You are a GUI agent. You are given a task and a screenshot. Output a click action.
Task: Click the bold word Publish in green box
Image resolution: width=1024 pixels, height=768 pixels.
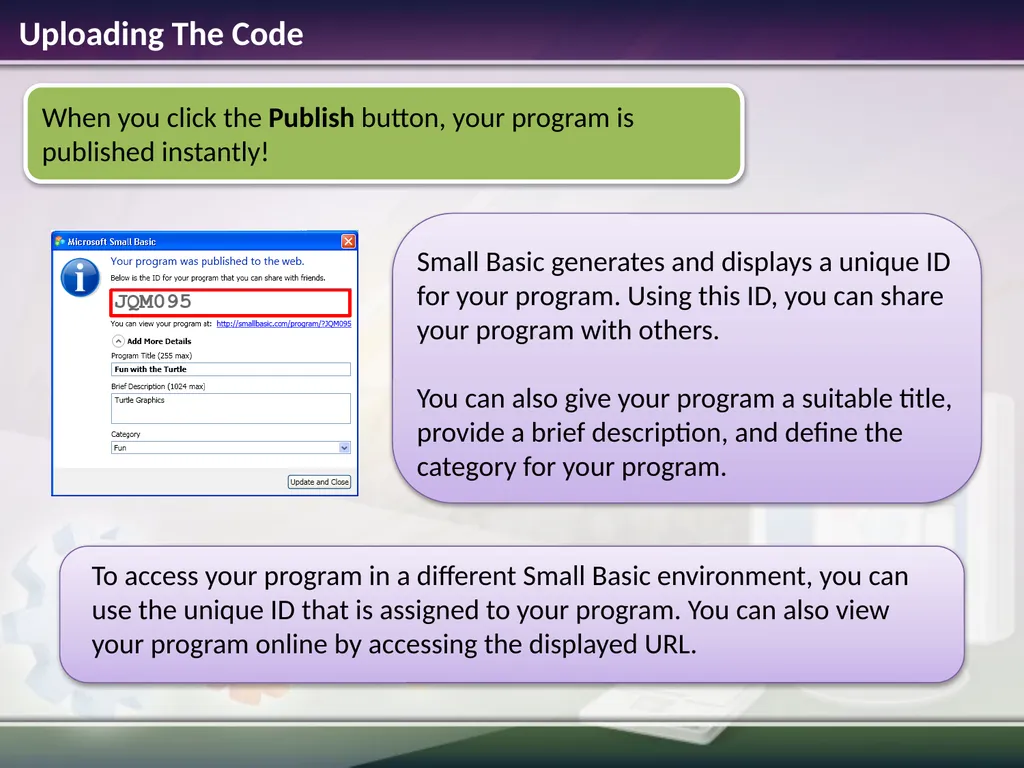(x=311, y=118)
